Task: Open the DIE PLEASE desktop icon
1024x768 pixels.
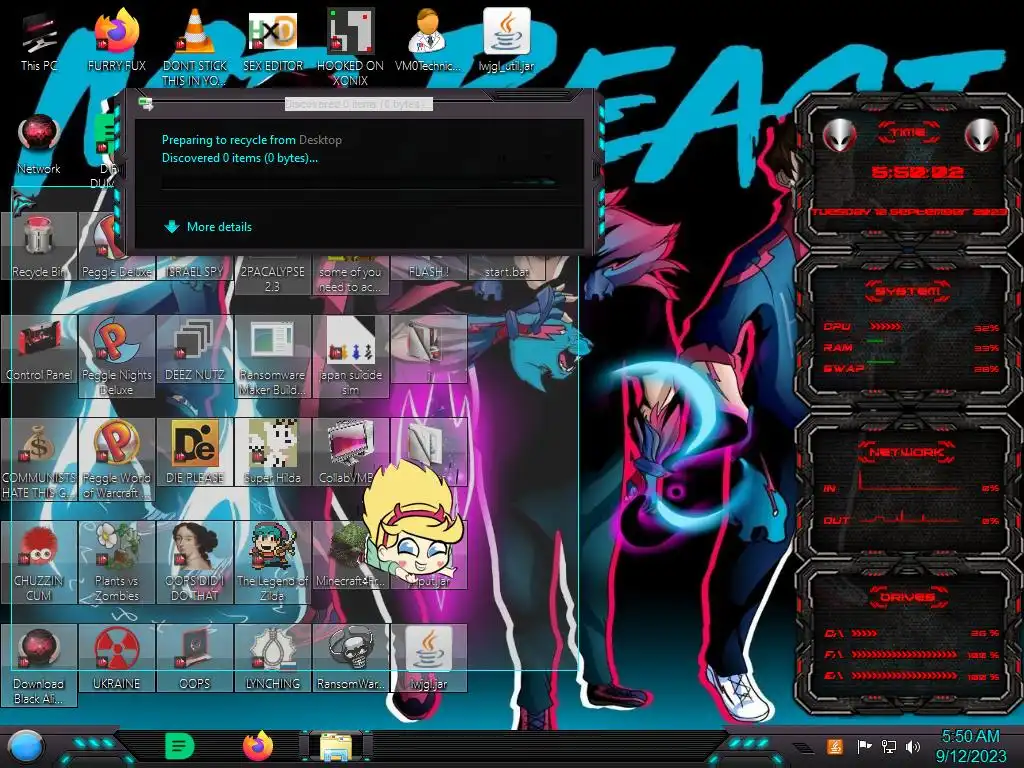Action: [195, 452]
